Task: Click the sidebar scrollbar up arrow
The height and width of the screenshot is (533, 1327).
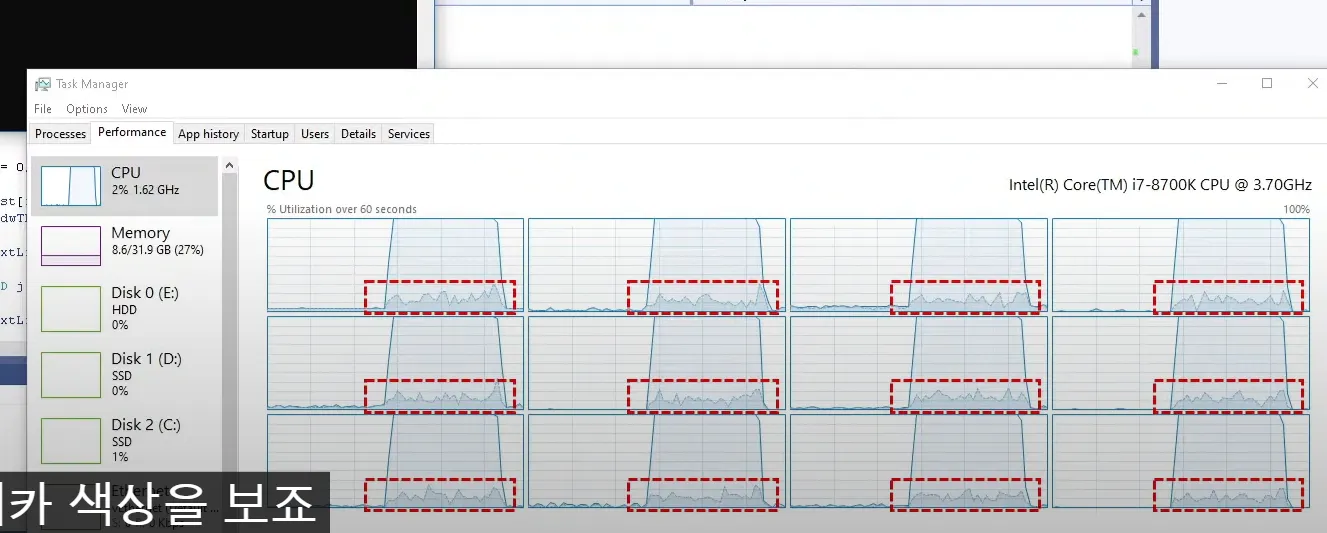Action: pyautogui.click(x=229, y=165)
